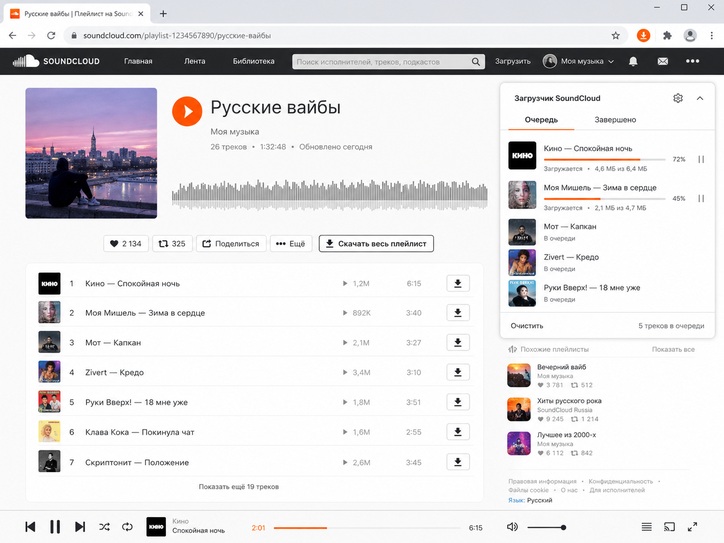Go to Главная in navigation
Image resolution: width=724 pixels, height=543 pixels.
[138, 61]
